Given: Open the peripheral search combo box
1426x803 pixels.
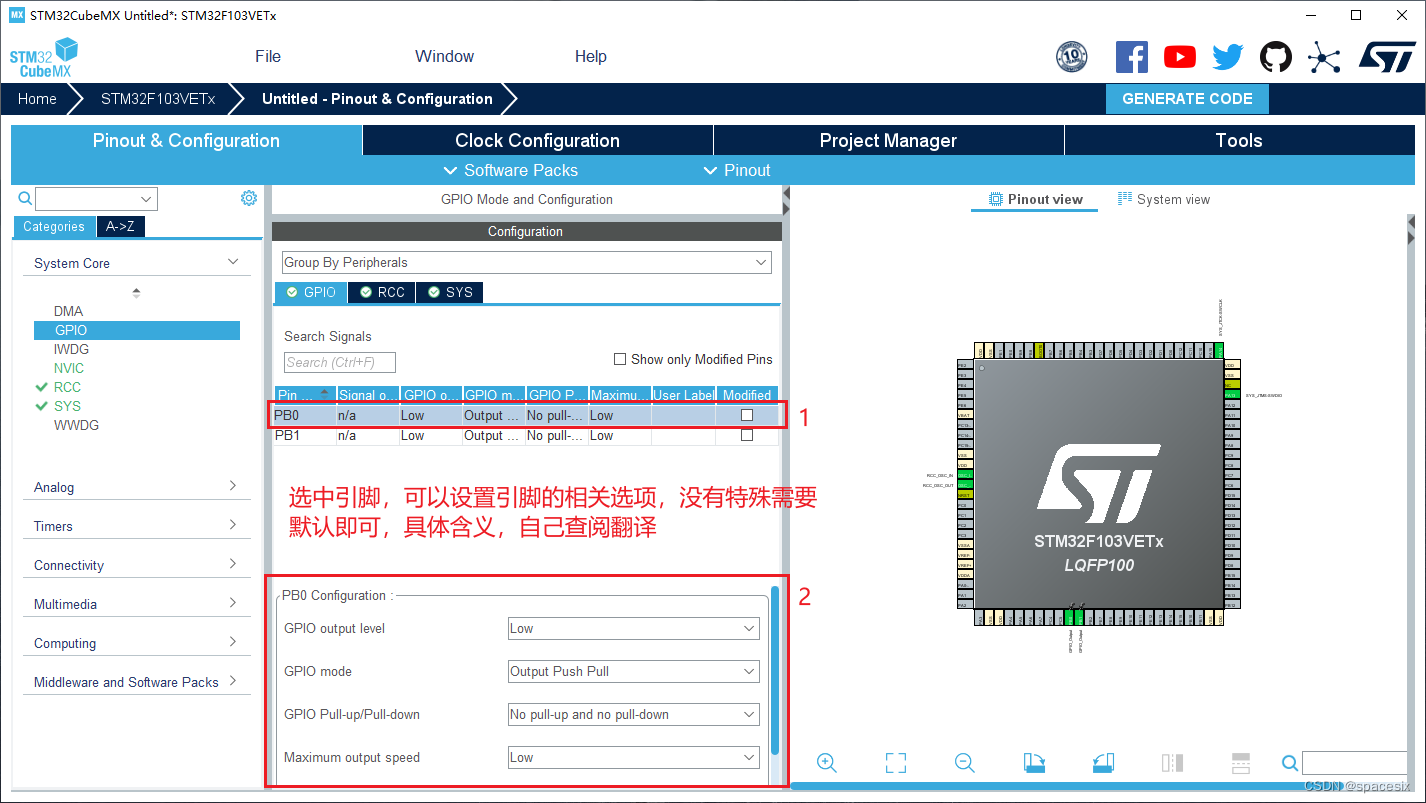Looking at the screenshot, I should coord(96,199).
